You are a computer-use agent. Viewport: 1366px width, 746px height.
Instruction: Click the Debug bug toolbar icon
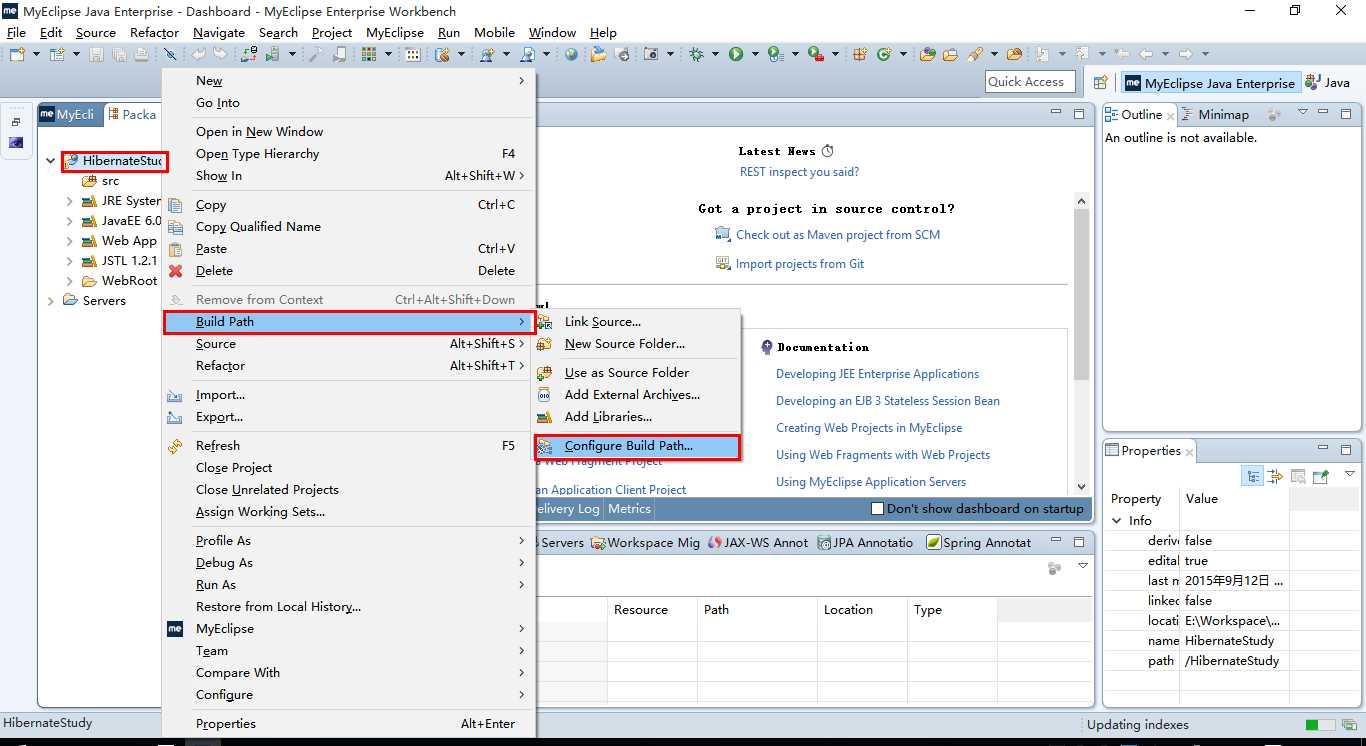coord(695,54)
